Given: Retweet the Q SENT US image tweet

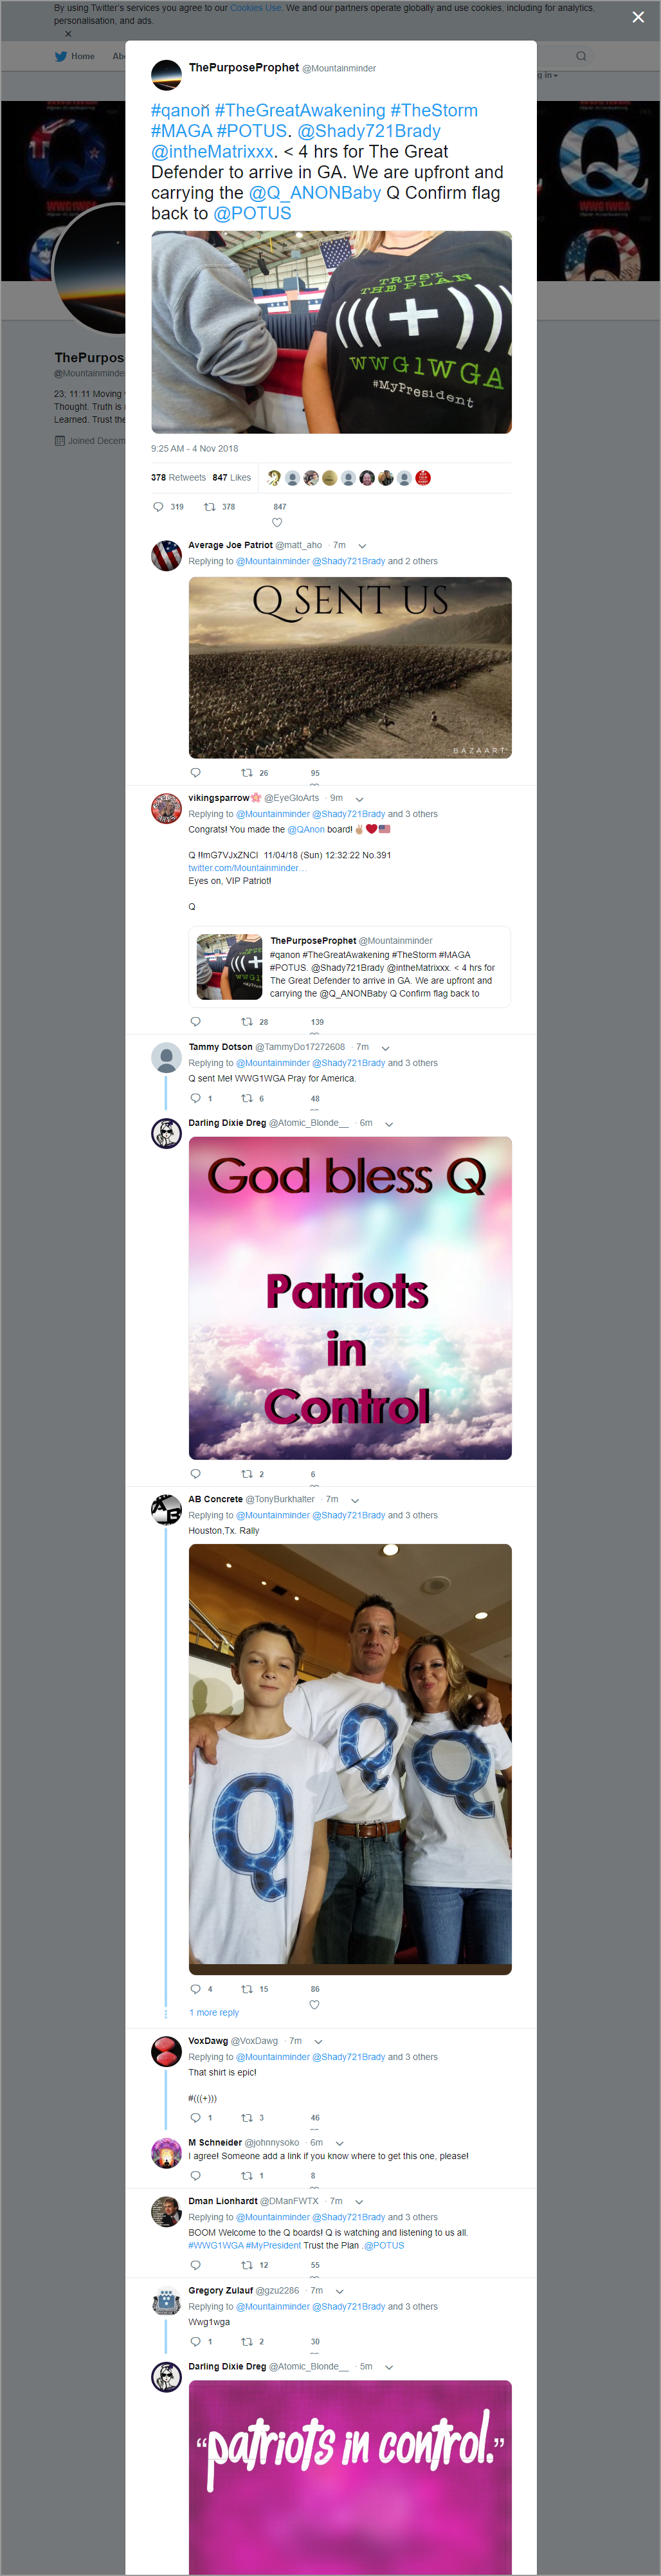Looking at the screenshot, I should (x=246, y=773).
